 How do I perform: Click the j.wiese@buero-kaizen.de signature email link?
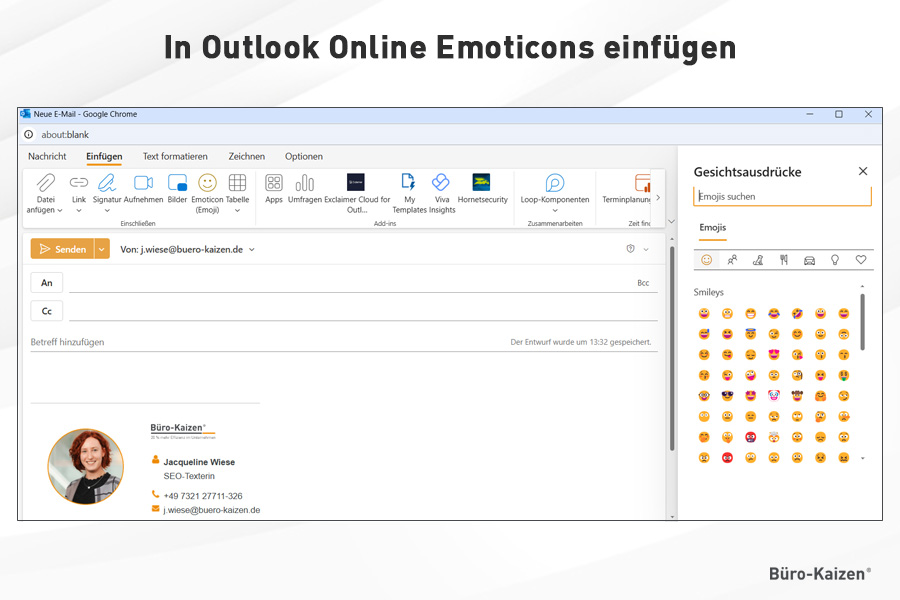[x=212, y=510]
